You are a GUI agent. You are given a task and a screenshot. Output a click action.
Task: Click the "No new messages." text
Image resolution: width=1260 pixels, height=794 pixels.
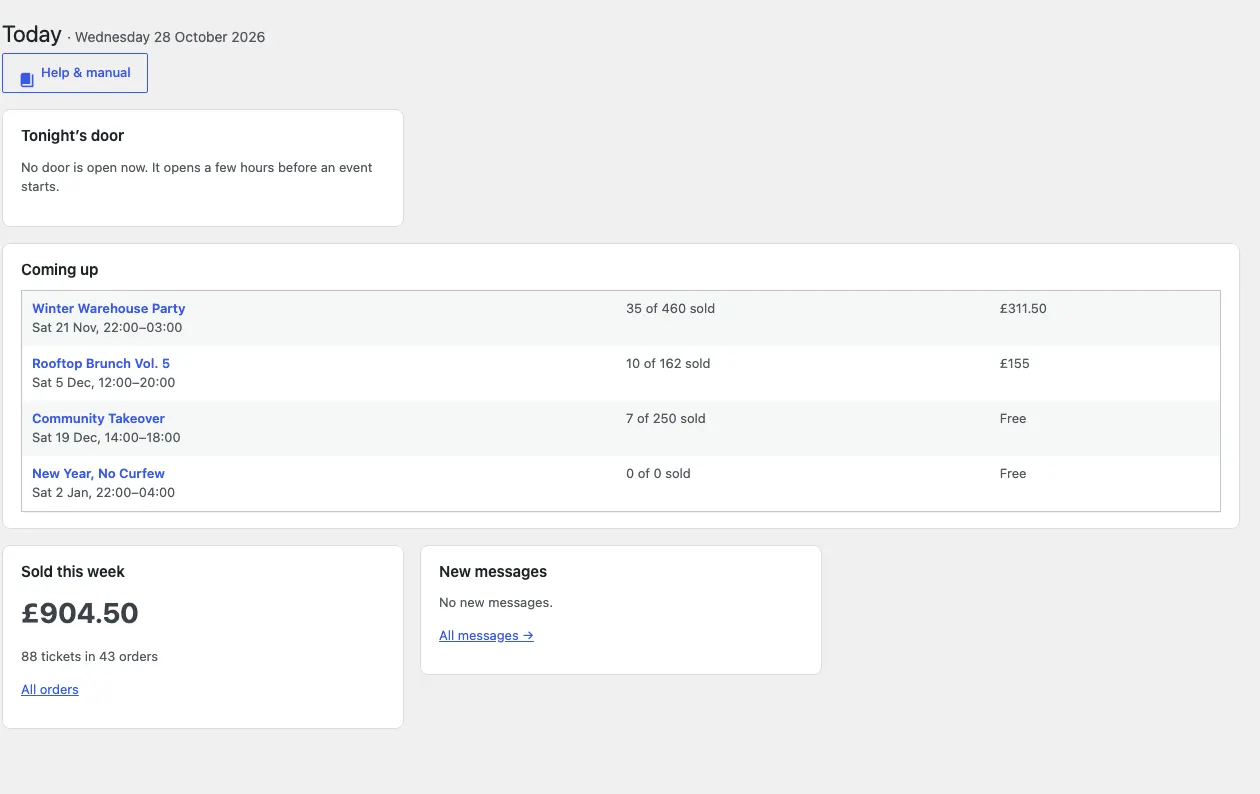point(496,603)
